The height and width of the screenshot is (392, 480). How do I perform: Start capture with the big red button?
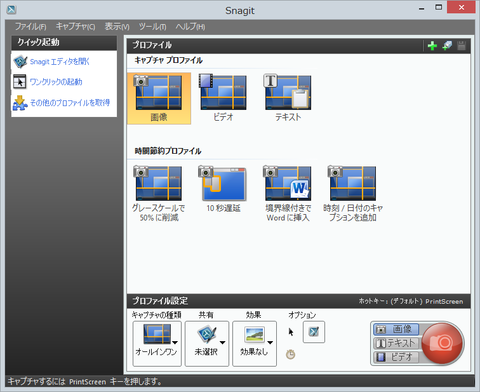[442, 343]
